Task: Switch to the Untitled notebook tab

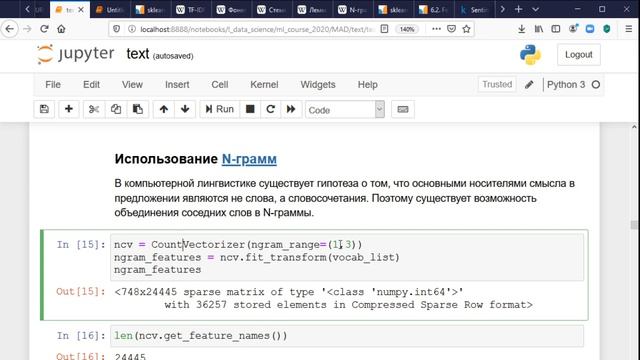Action: 110,9
